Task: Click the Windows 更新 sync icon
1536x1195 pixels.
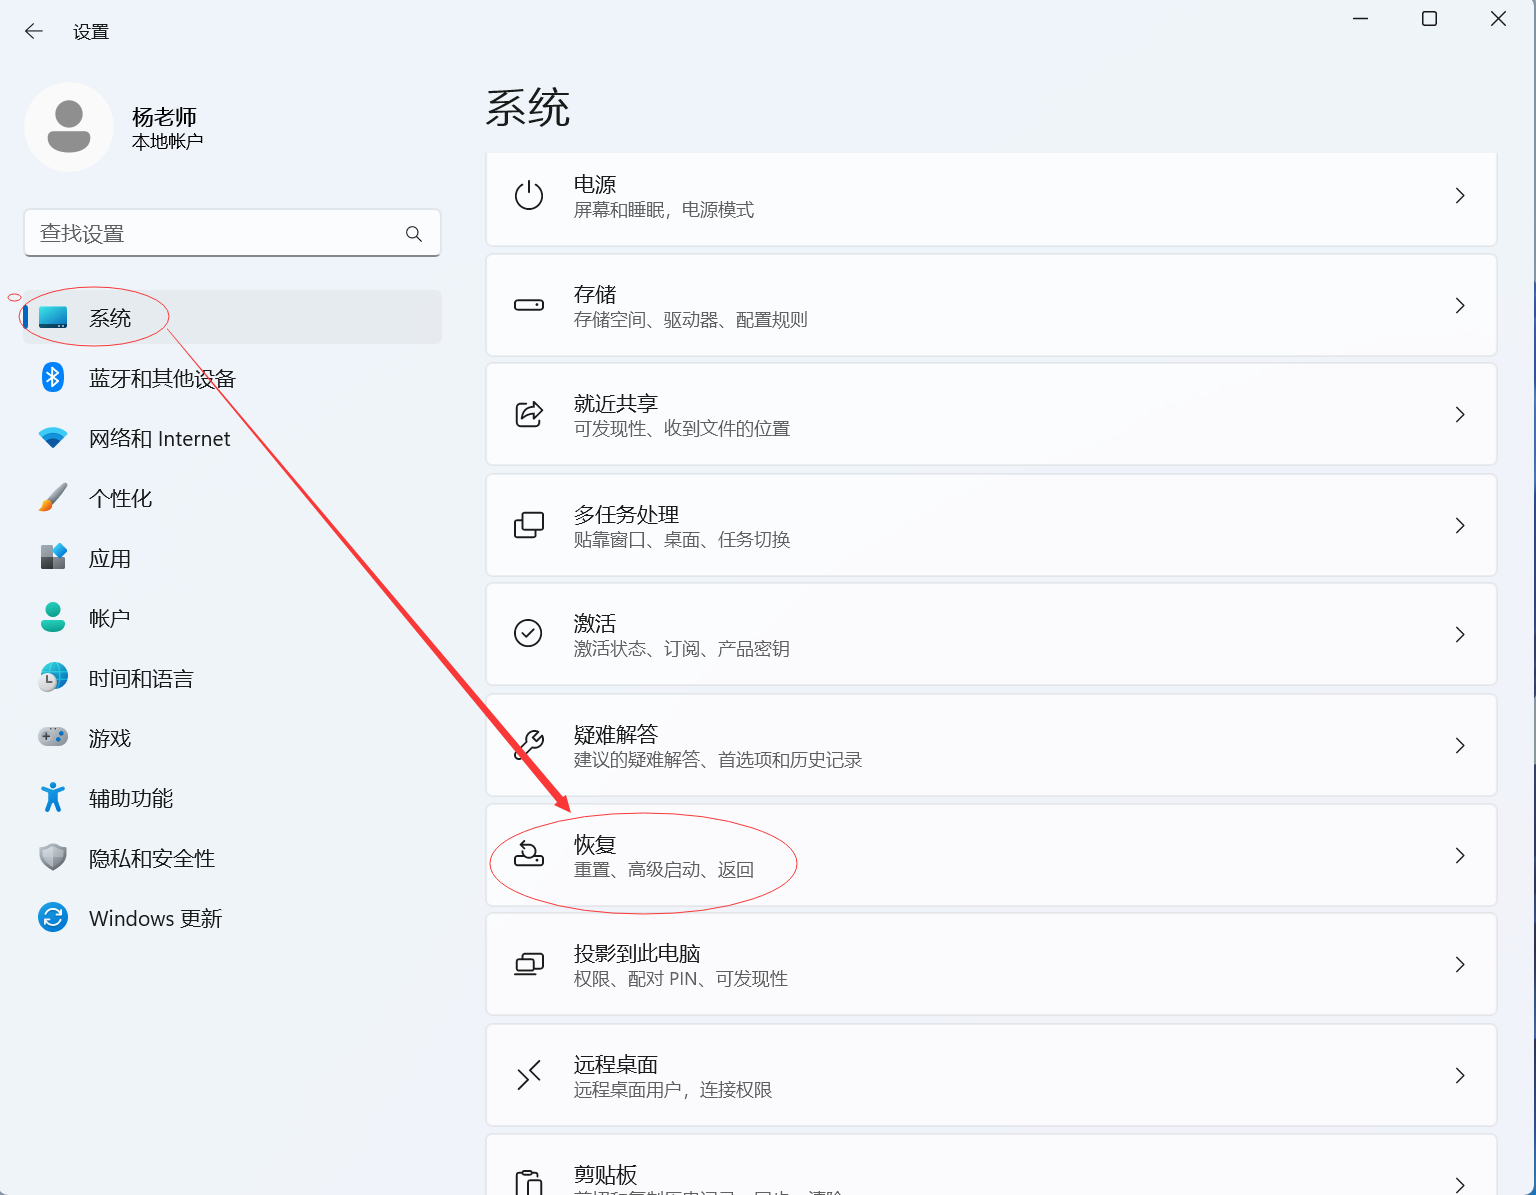Action: pyautogui.click(x=53, y=917)
